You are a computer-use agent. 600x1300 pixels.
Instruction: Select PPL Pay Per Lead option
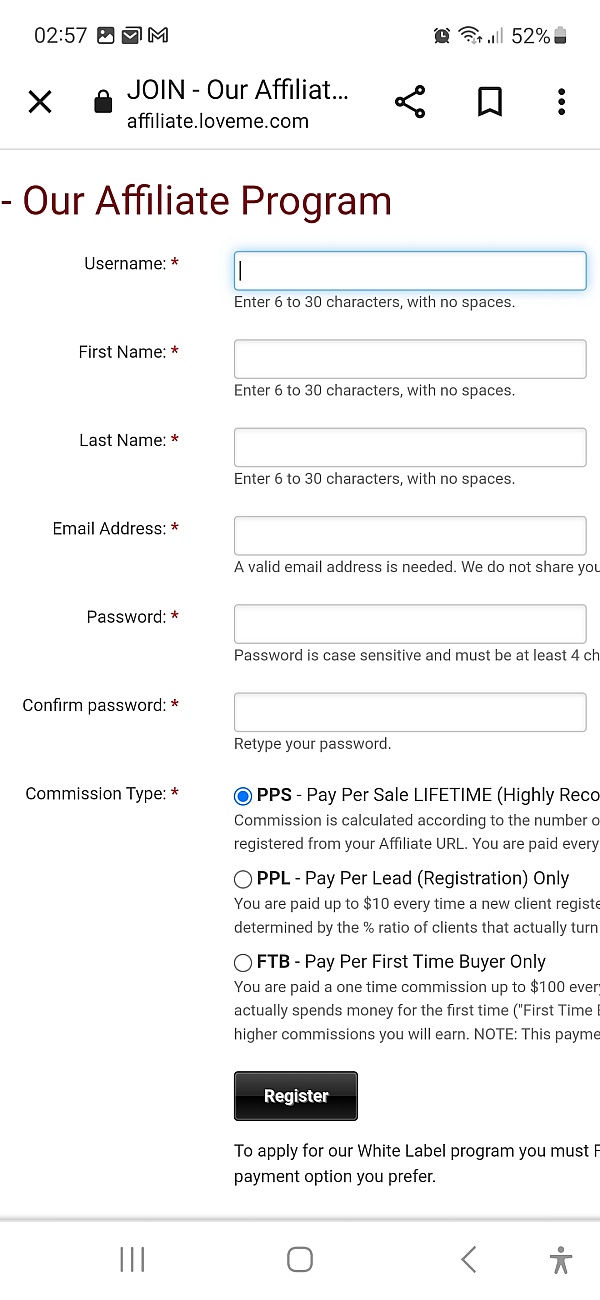(x=243, y=879)
